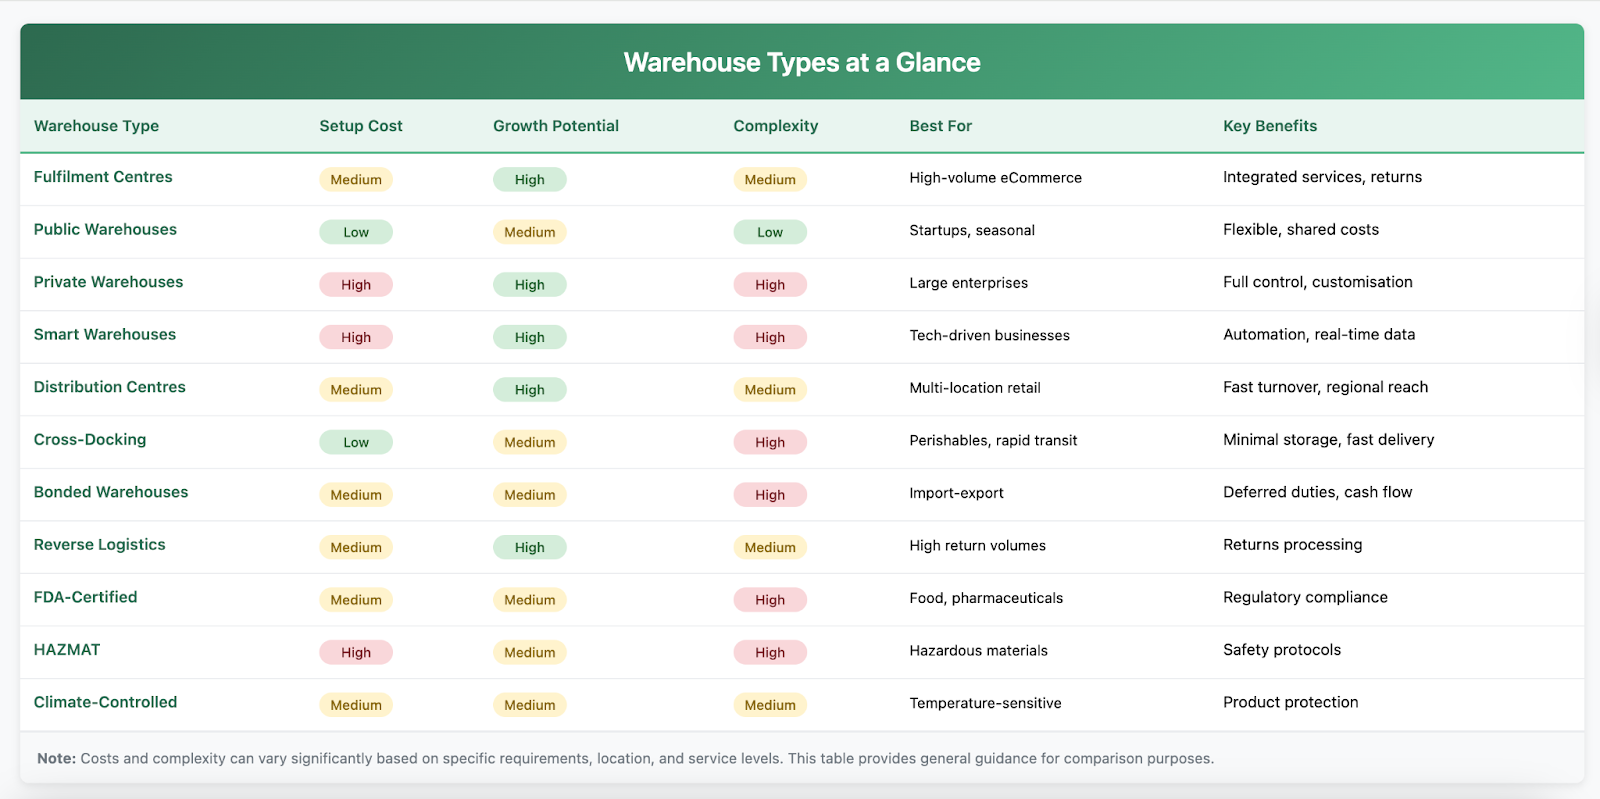Click the Warehouse Type column header

point(96,126)
